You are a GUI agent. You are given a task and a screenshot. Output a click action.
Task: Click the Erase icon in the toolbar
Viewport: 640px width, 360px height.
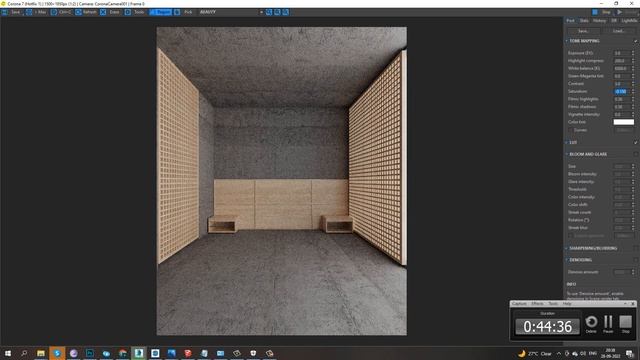pyautogui.click(x=103, y=12)
